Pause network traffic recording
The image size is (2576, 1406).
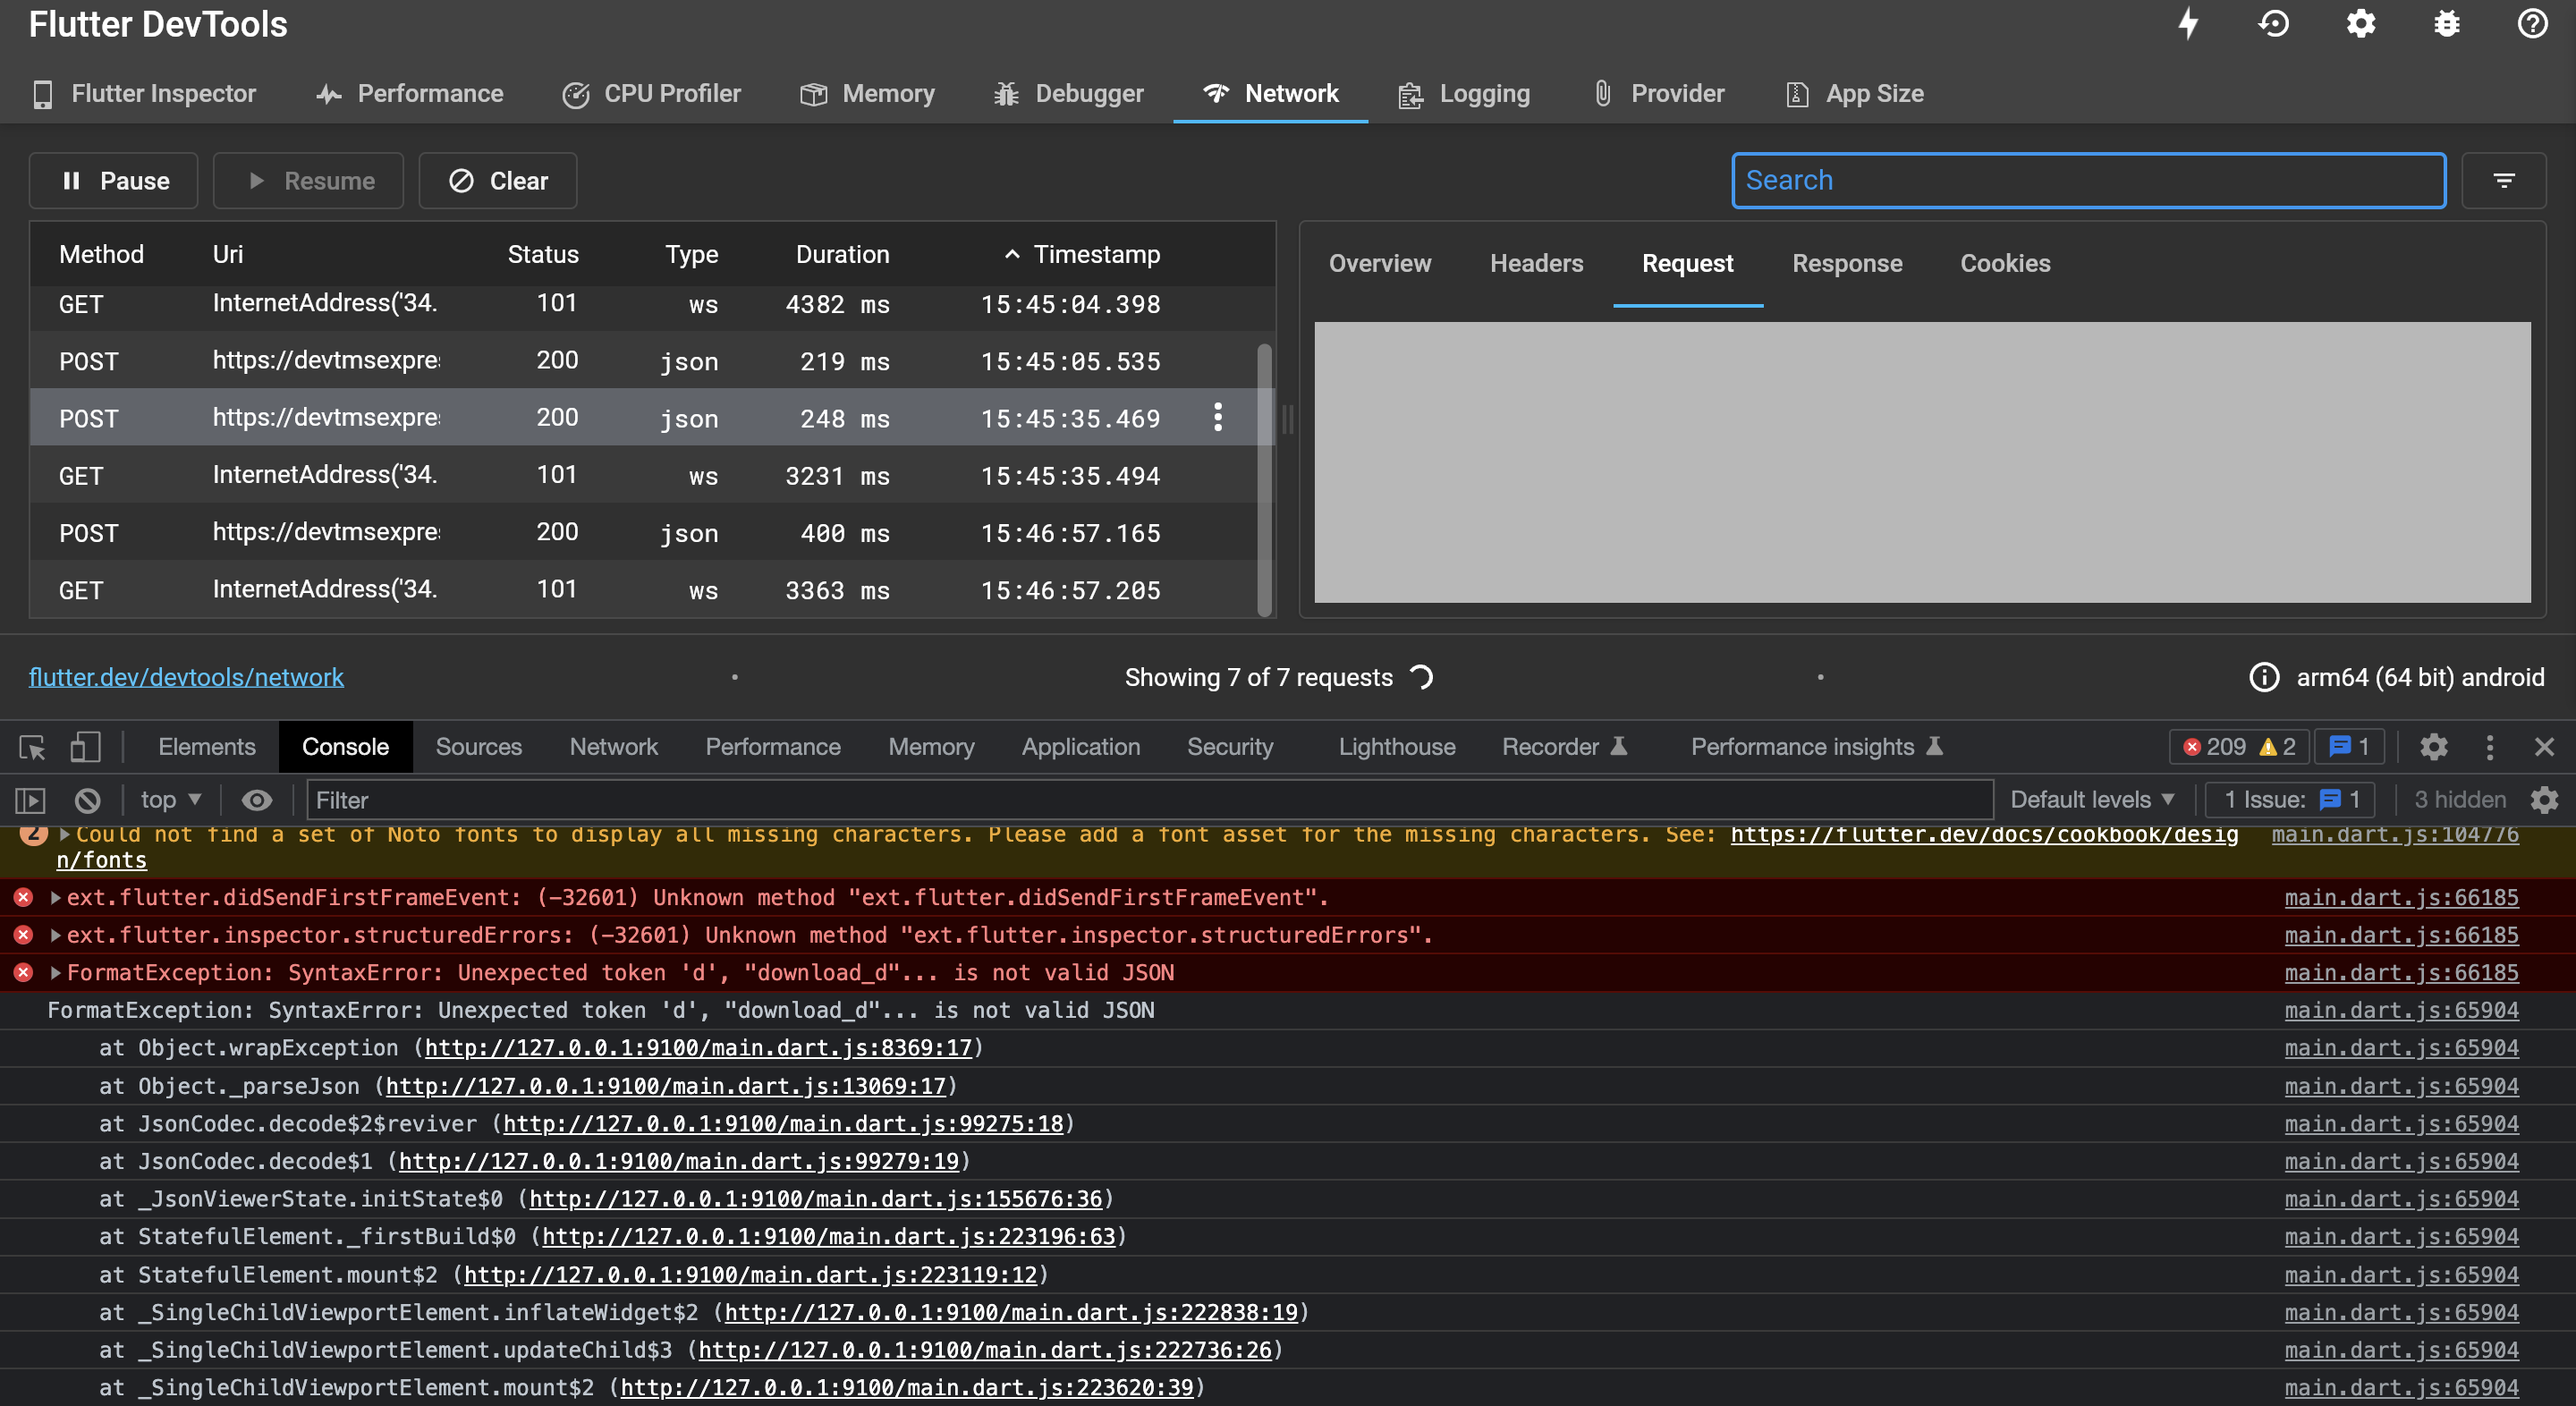click(113, 181)
